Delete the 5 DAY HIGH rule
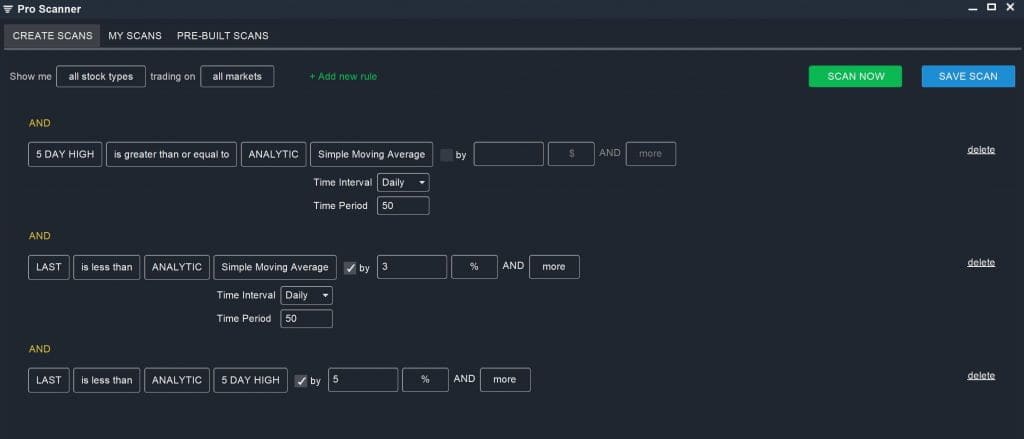The height and width of the screenshot is (439, 1024). [x=981, y=150]
